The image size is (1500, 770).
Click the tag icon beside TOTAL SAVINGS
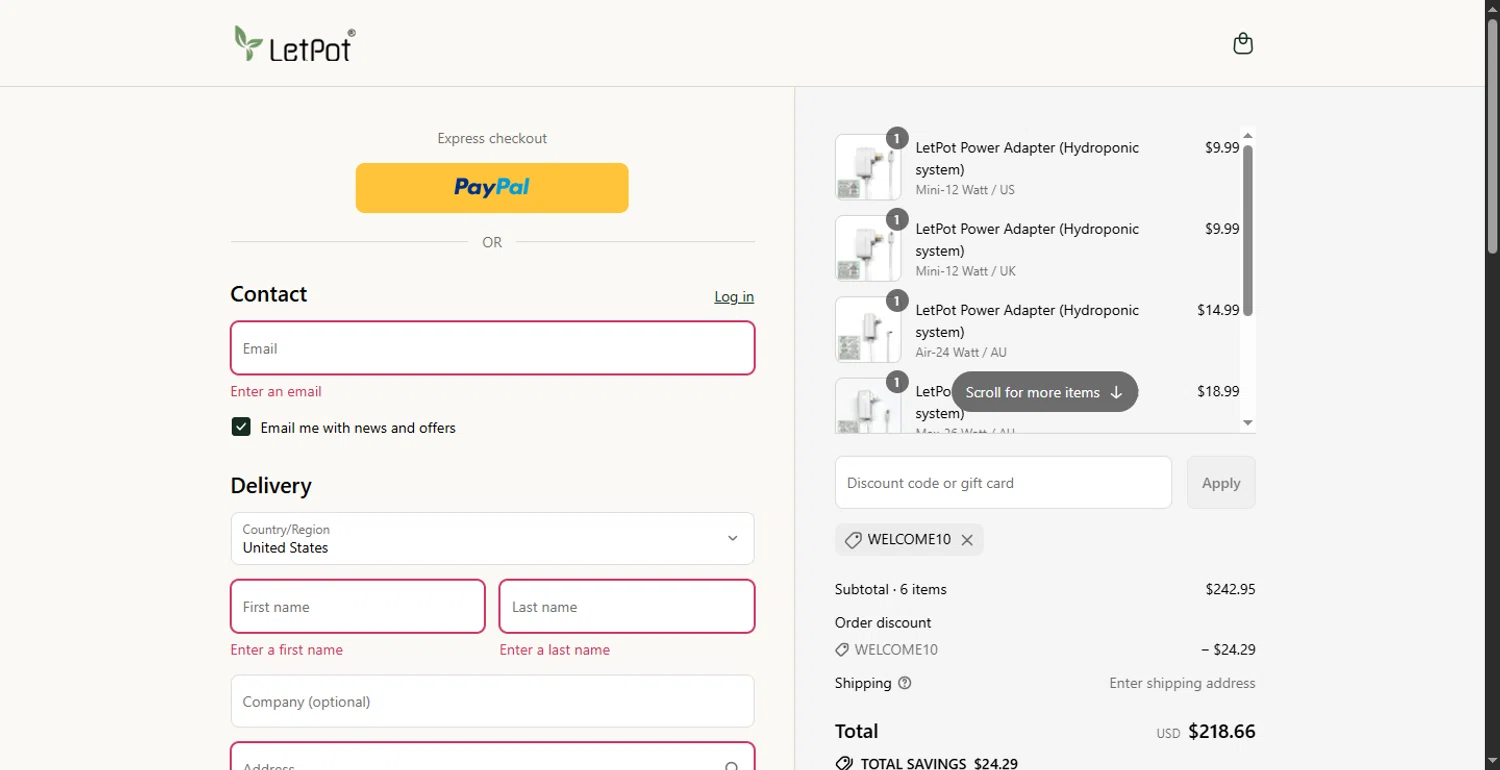pyautogui.click(x=844, y=763)
